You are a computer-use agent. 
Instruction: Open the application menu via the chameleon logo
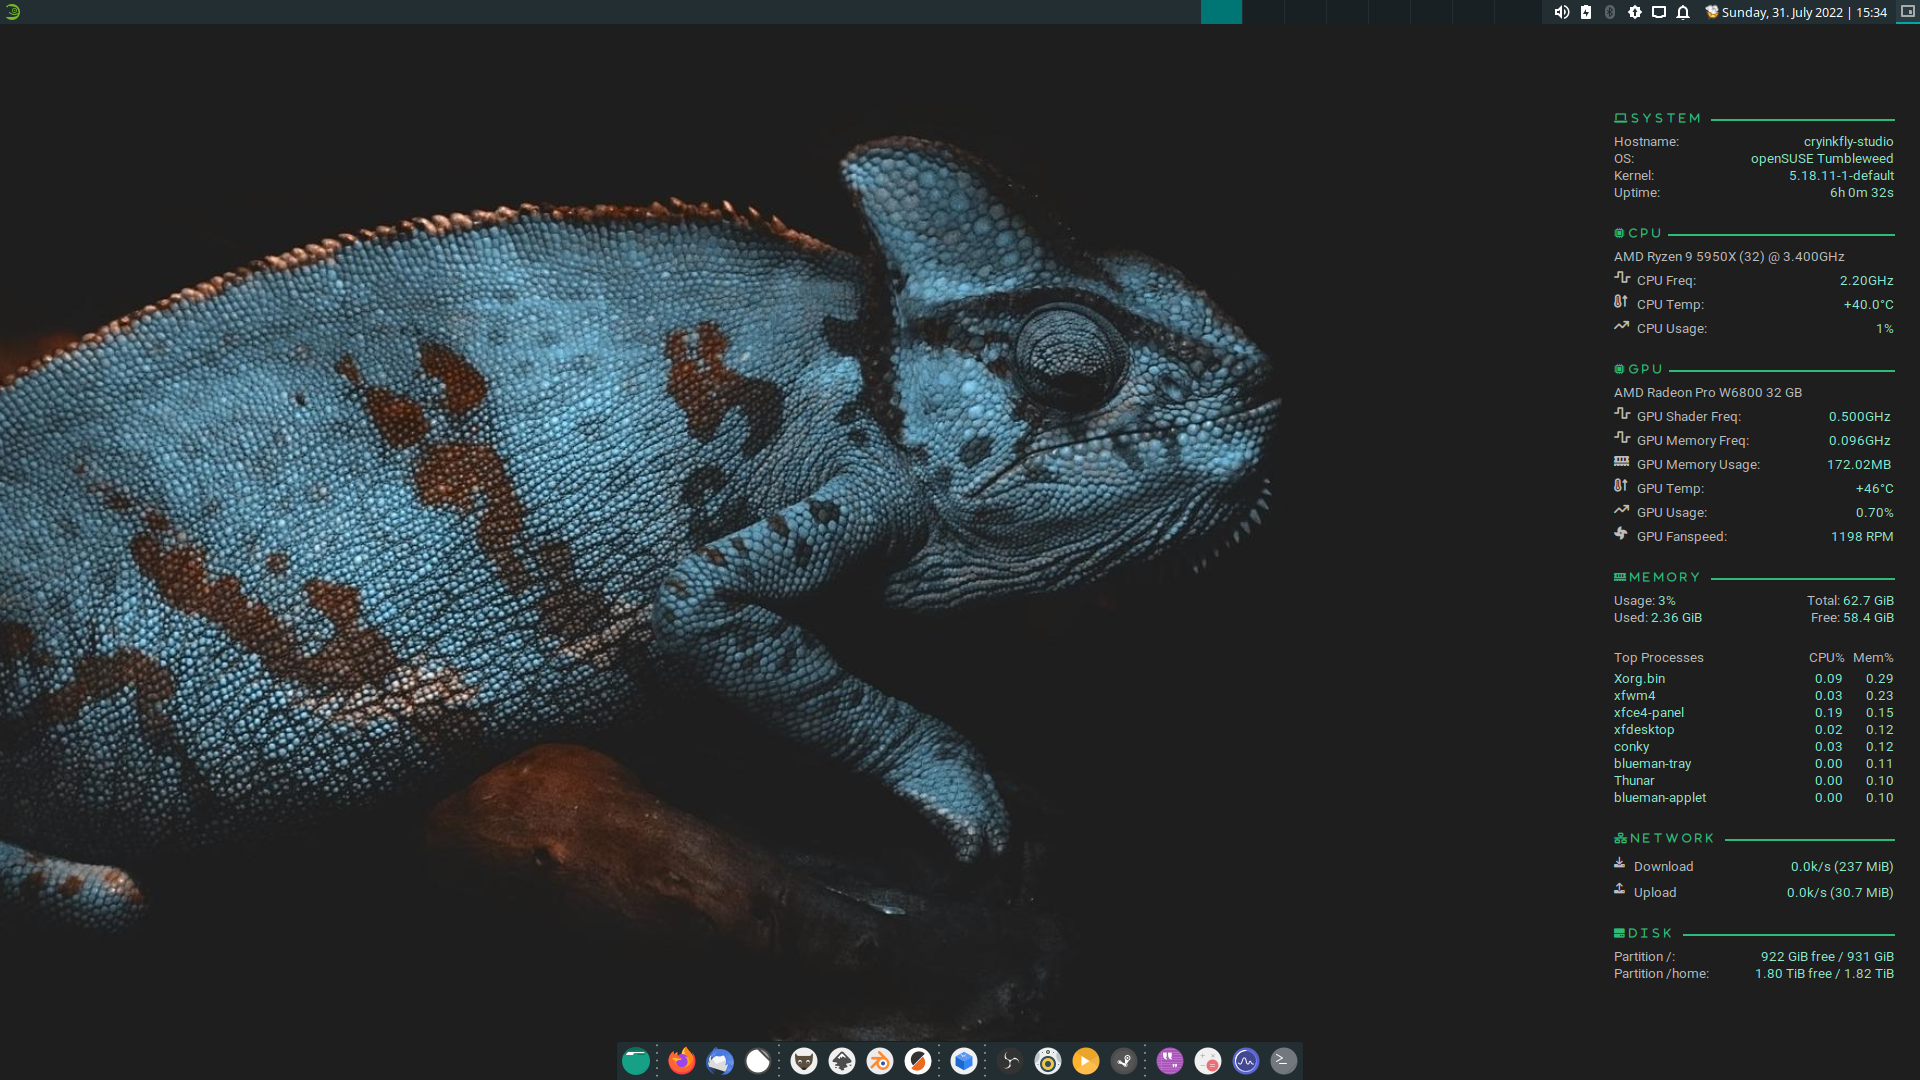14,13
